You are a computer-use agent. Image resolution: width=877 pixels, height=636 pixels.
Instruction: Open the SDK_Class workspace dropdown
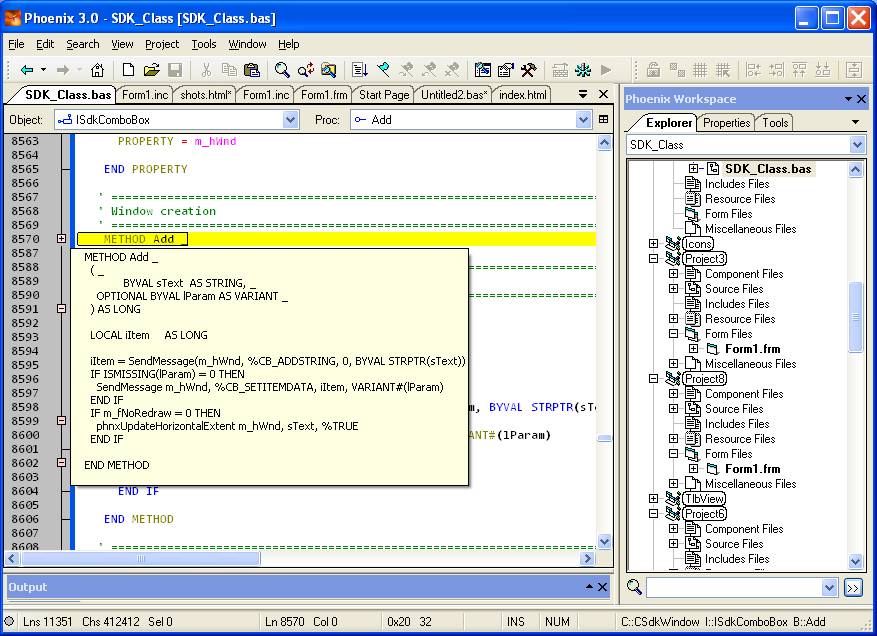(857, 145)
